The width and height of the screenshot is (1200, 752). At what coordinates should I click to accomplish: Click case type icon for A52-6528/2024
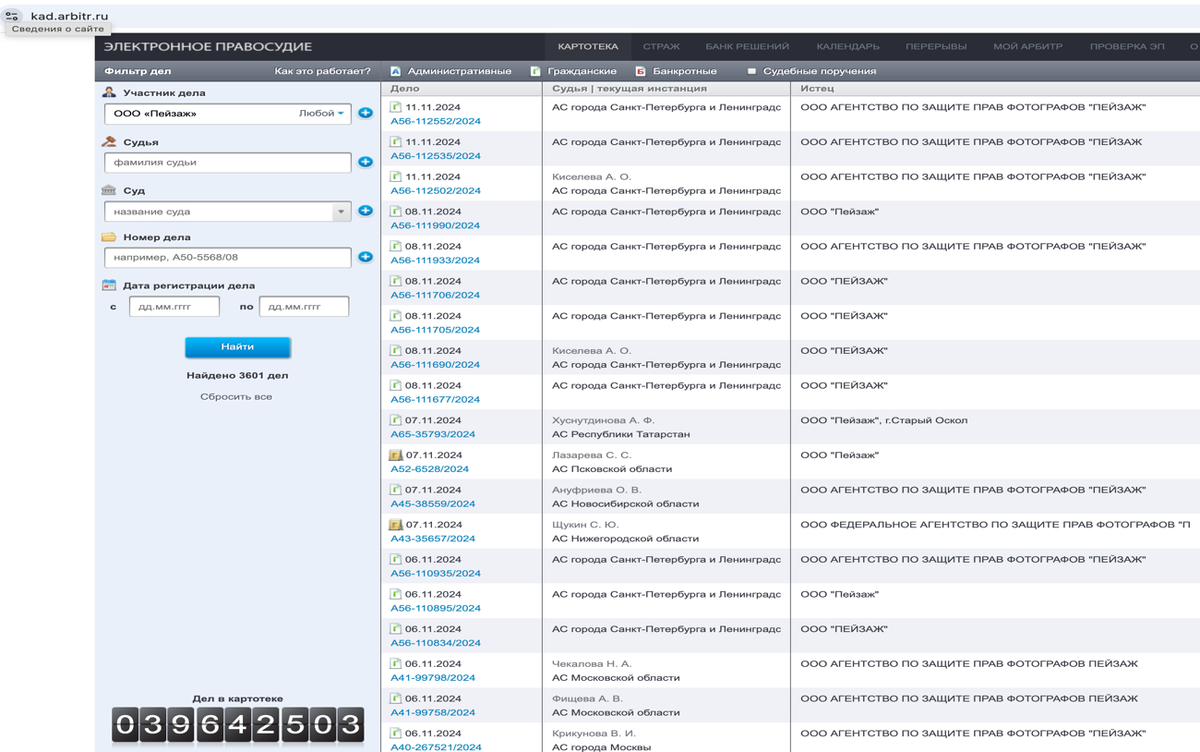coord(396,455)
